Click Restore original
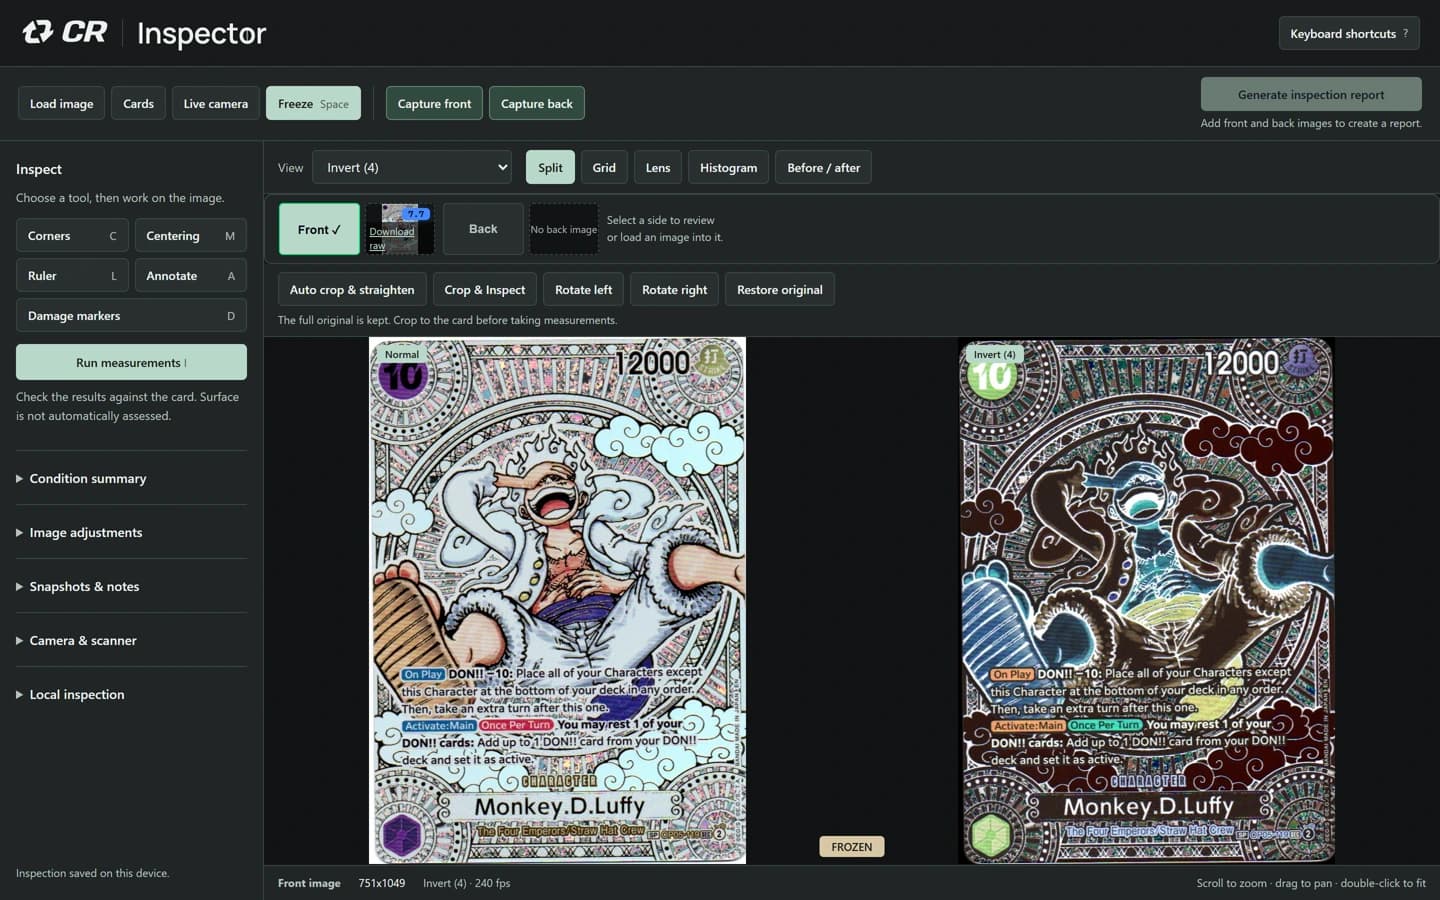 coord(780,289)
